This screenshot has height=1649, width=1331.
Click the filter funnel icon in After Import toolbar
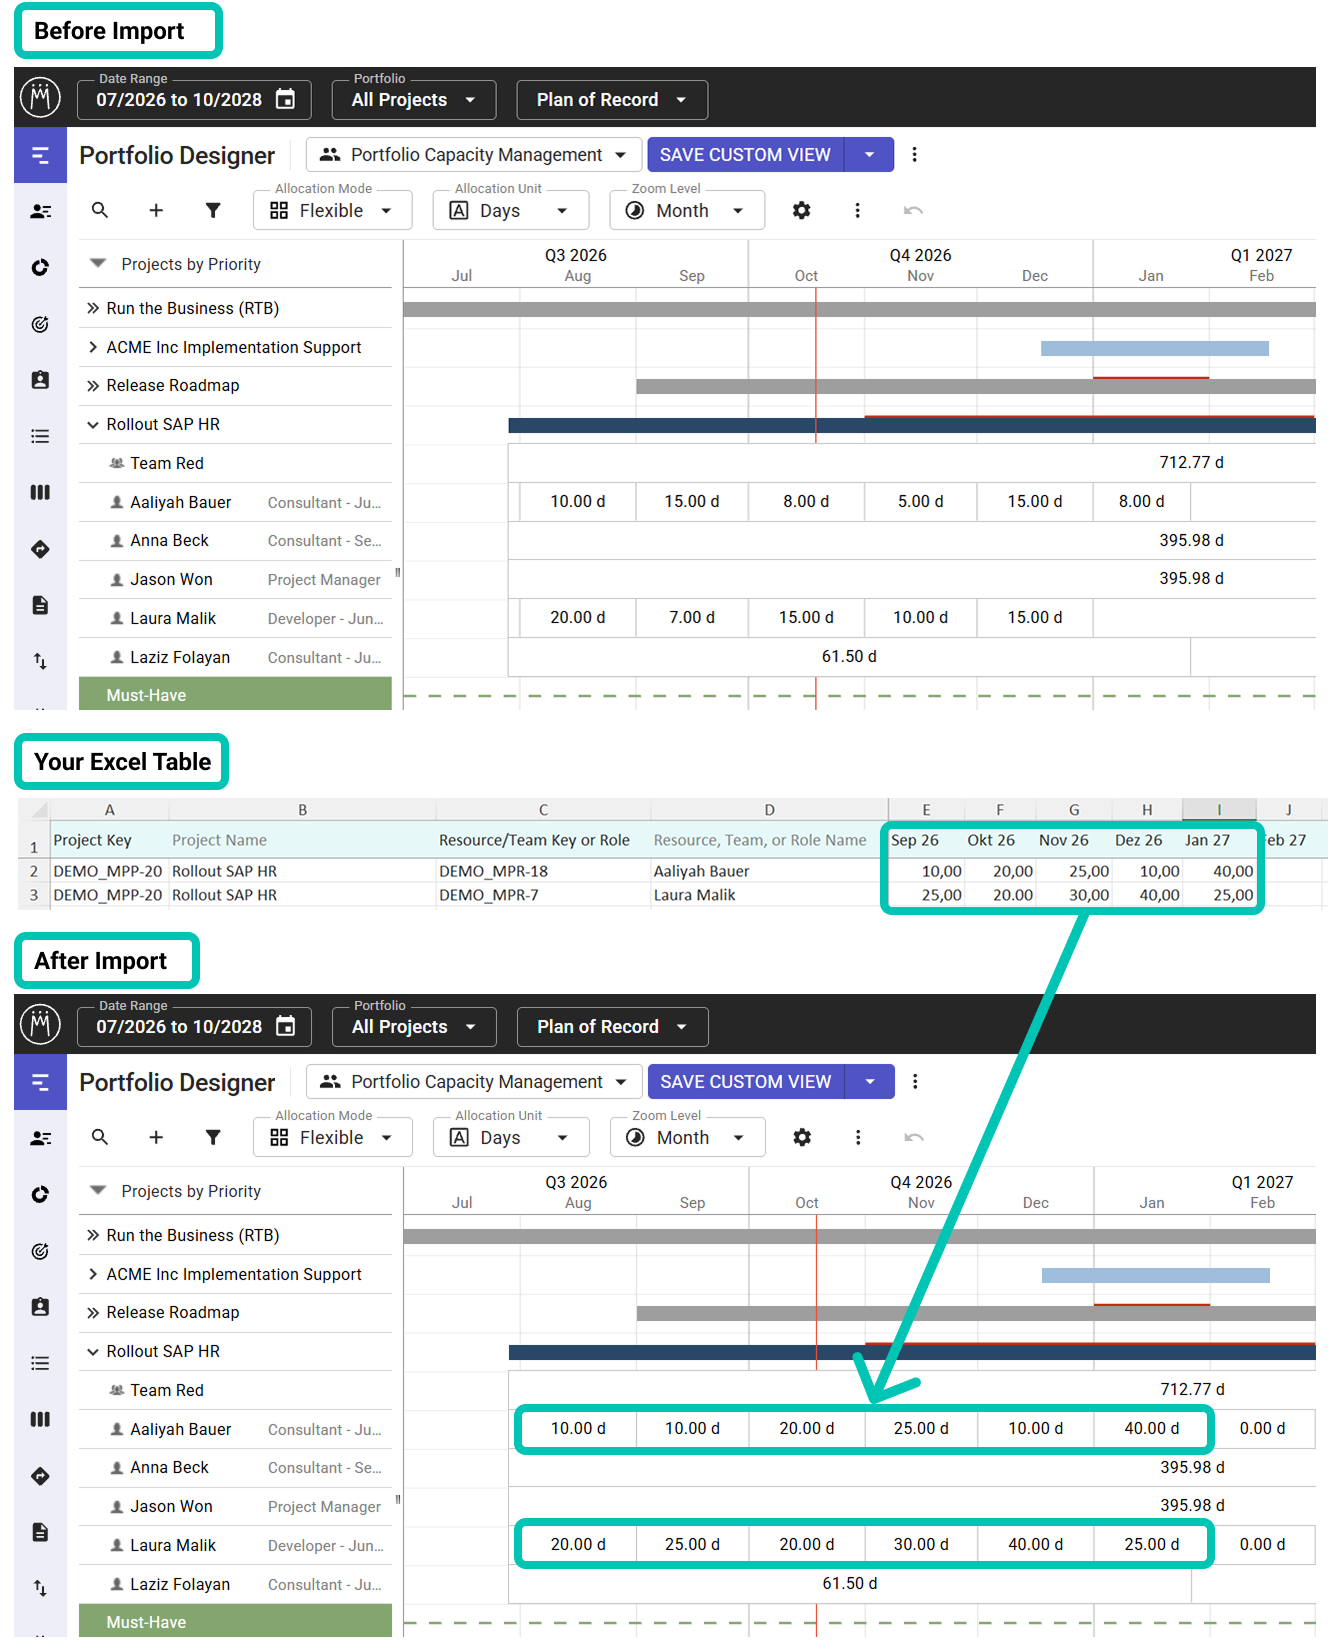point(213,1137)
